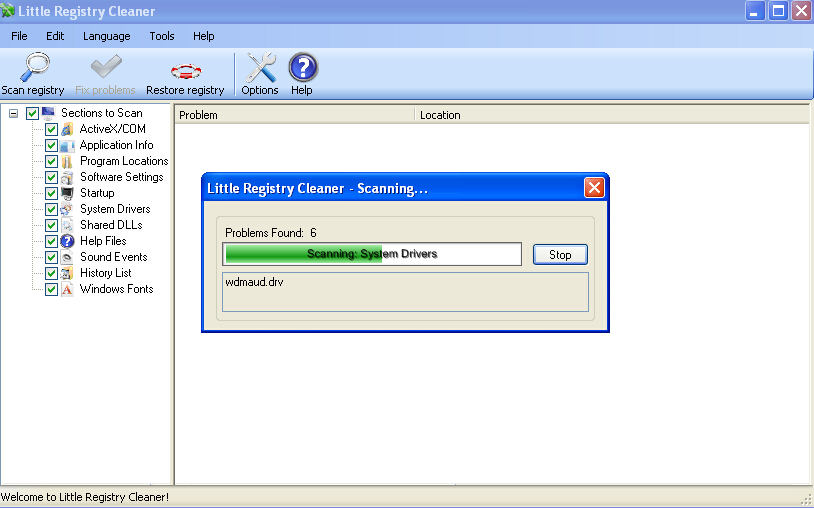Select the Application Info section icon
Screen dimensions: 814x508
pyautogui.click(x=67, y=145)
